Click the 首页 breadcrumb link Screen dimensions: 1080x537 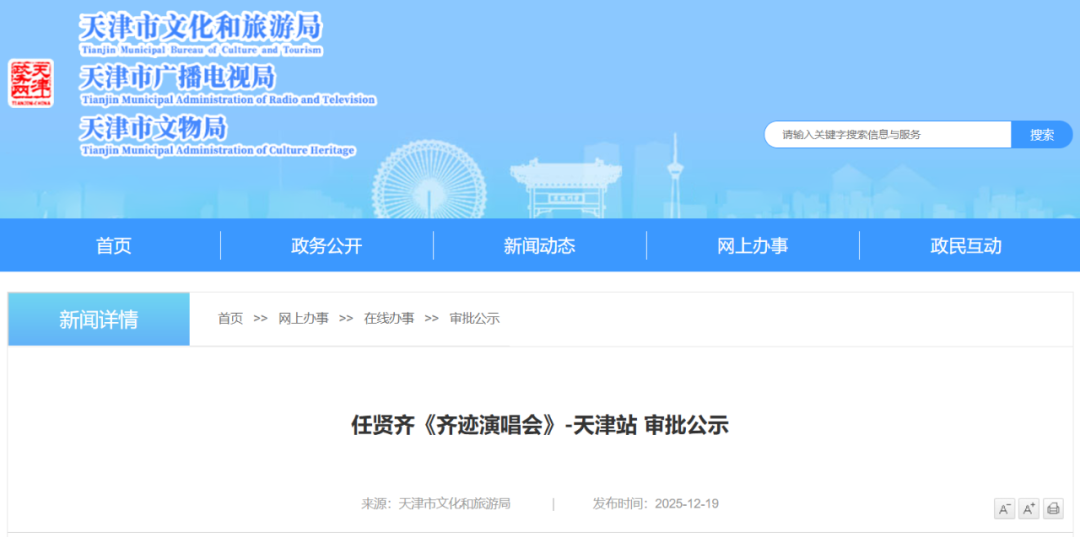[230, 319]
